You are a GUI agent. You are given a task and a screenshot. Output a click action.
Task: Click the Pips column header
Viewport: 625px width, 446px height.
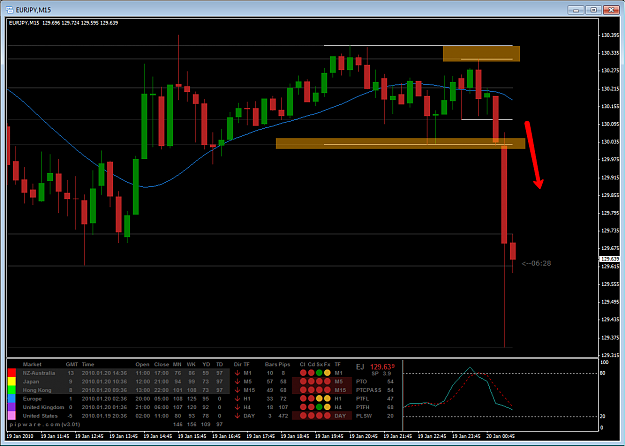[x=284, y=364]
